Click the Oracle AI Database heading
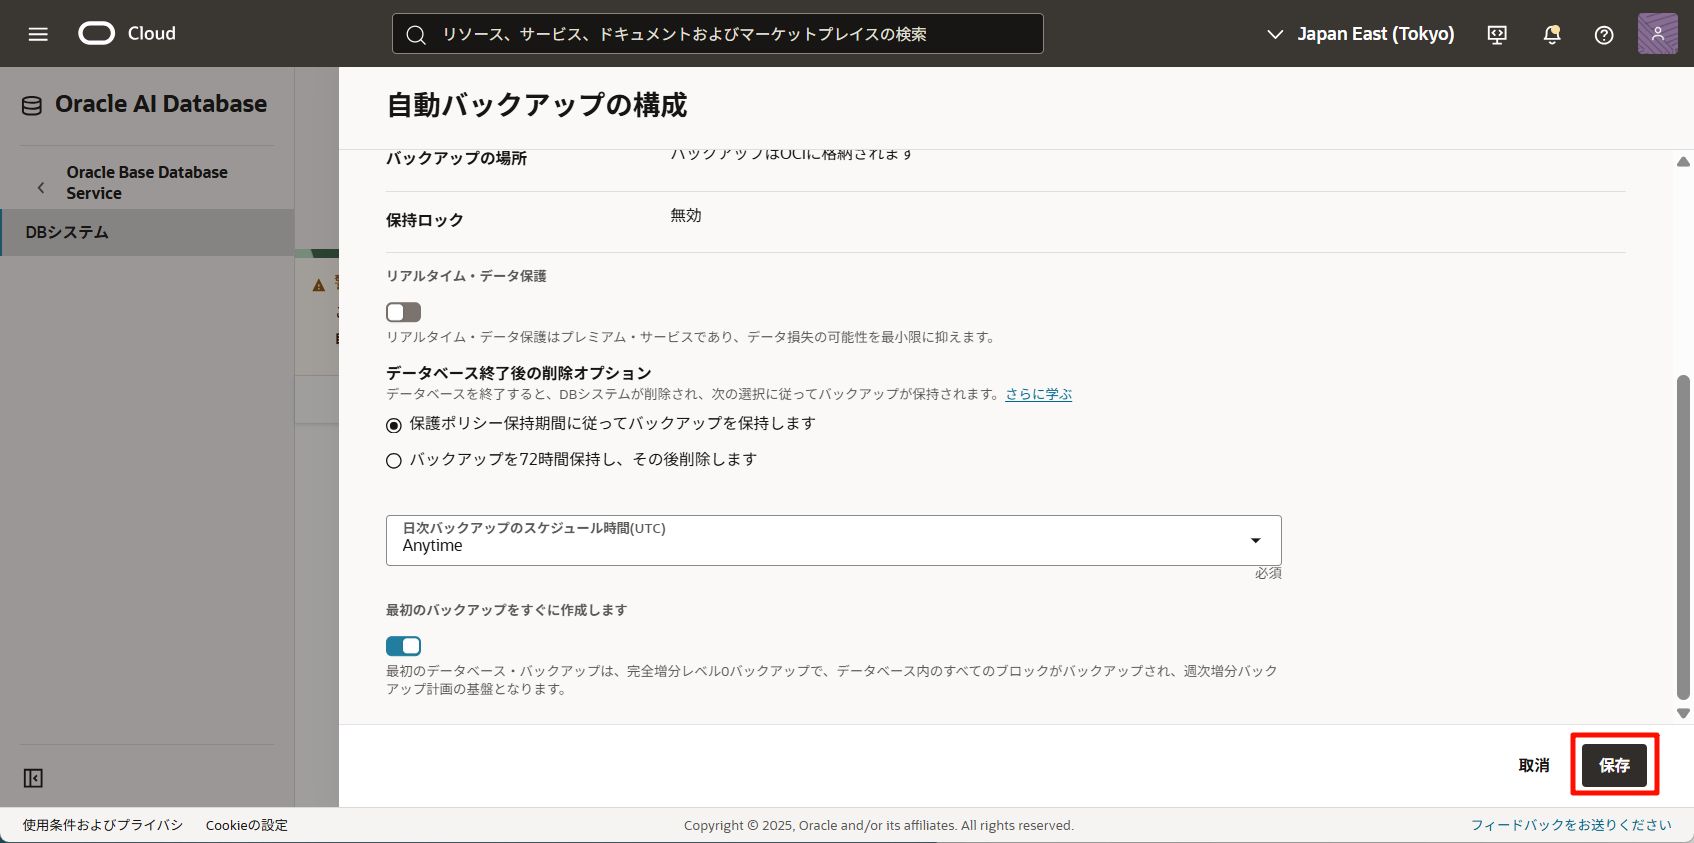Image resolution: width=1694 pixels, height=843 pixels. (161, 104)
